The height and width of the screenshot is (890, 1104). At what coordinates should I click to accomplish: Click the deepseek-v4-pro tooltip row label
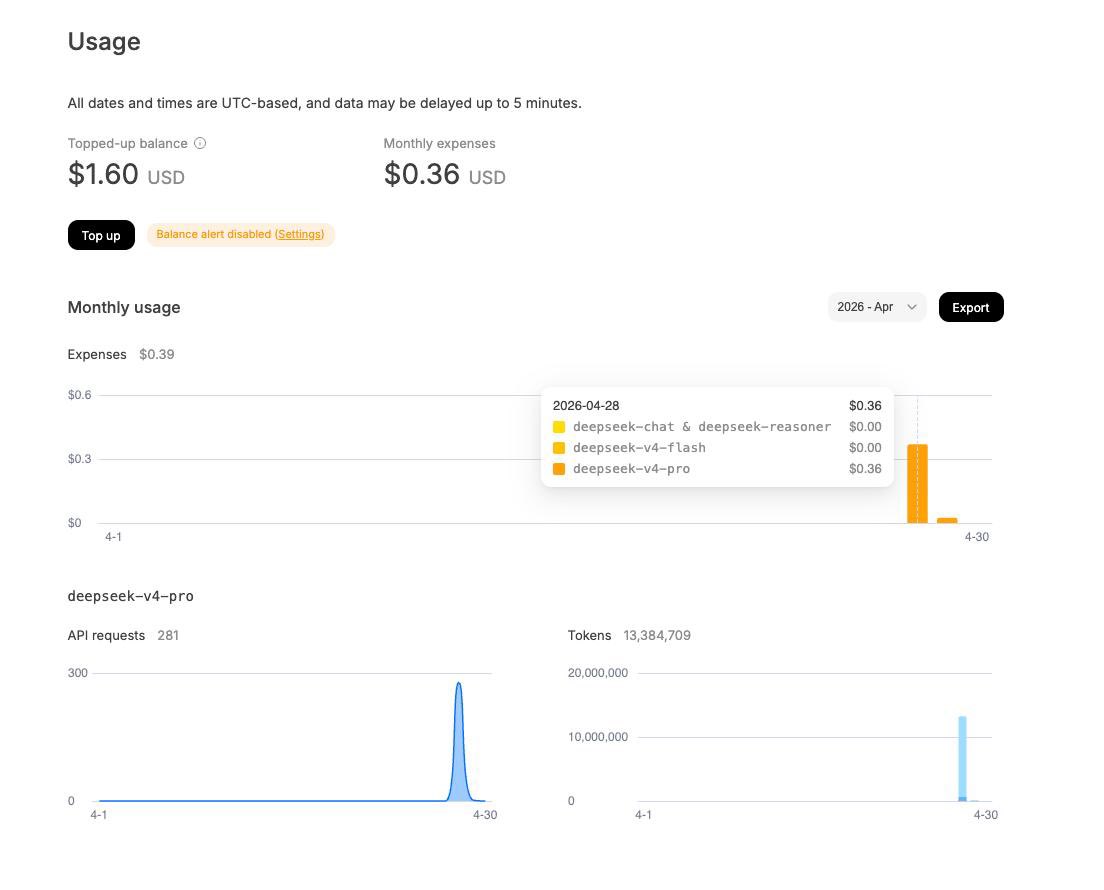pos(632,469)
